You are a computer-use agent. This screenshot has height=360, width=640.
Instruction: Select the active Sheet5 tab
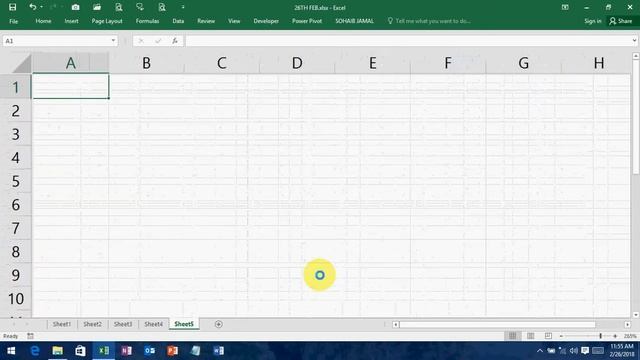pyautogui.click(x=184, y=324)
